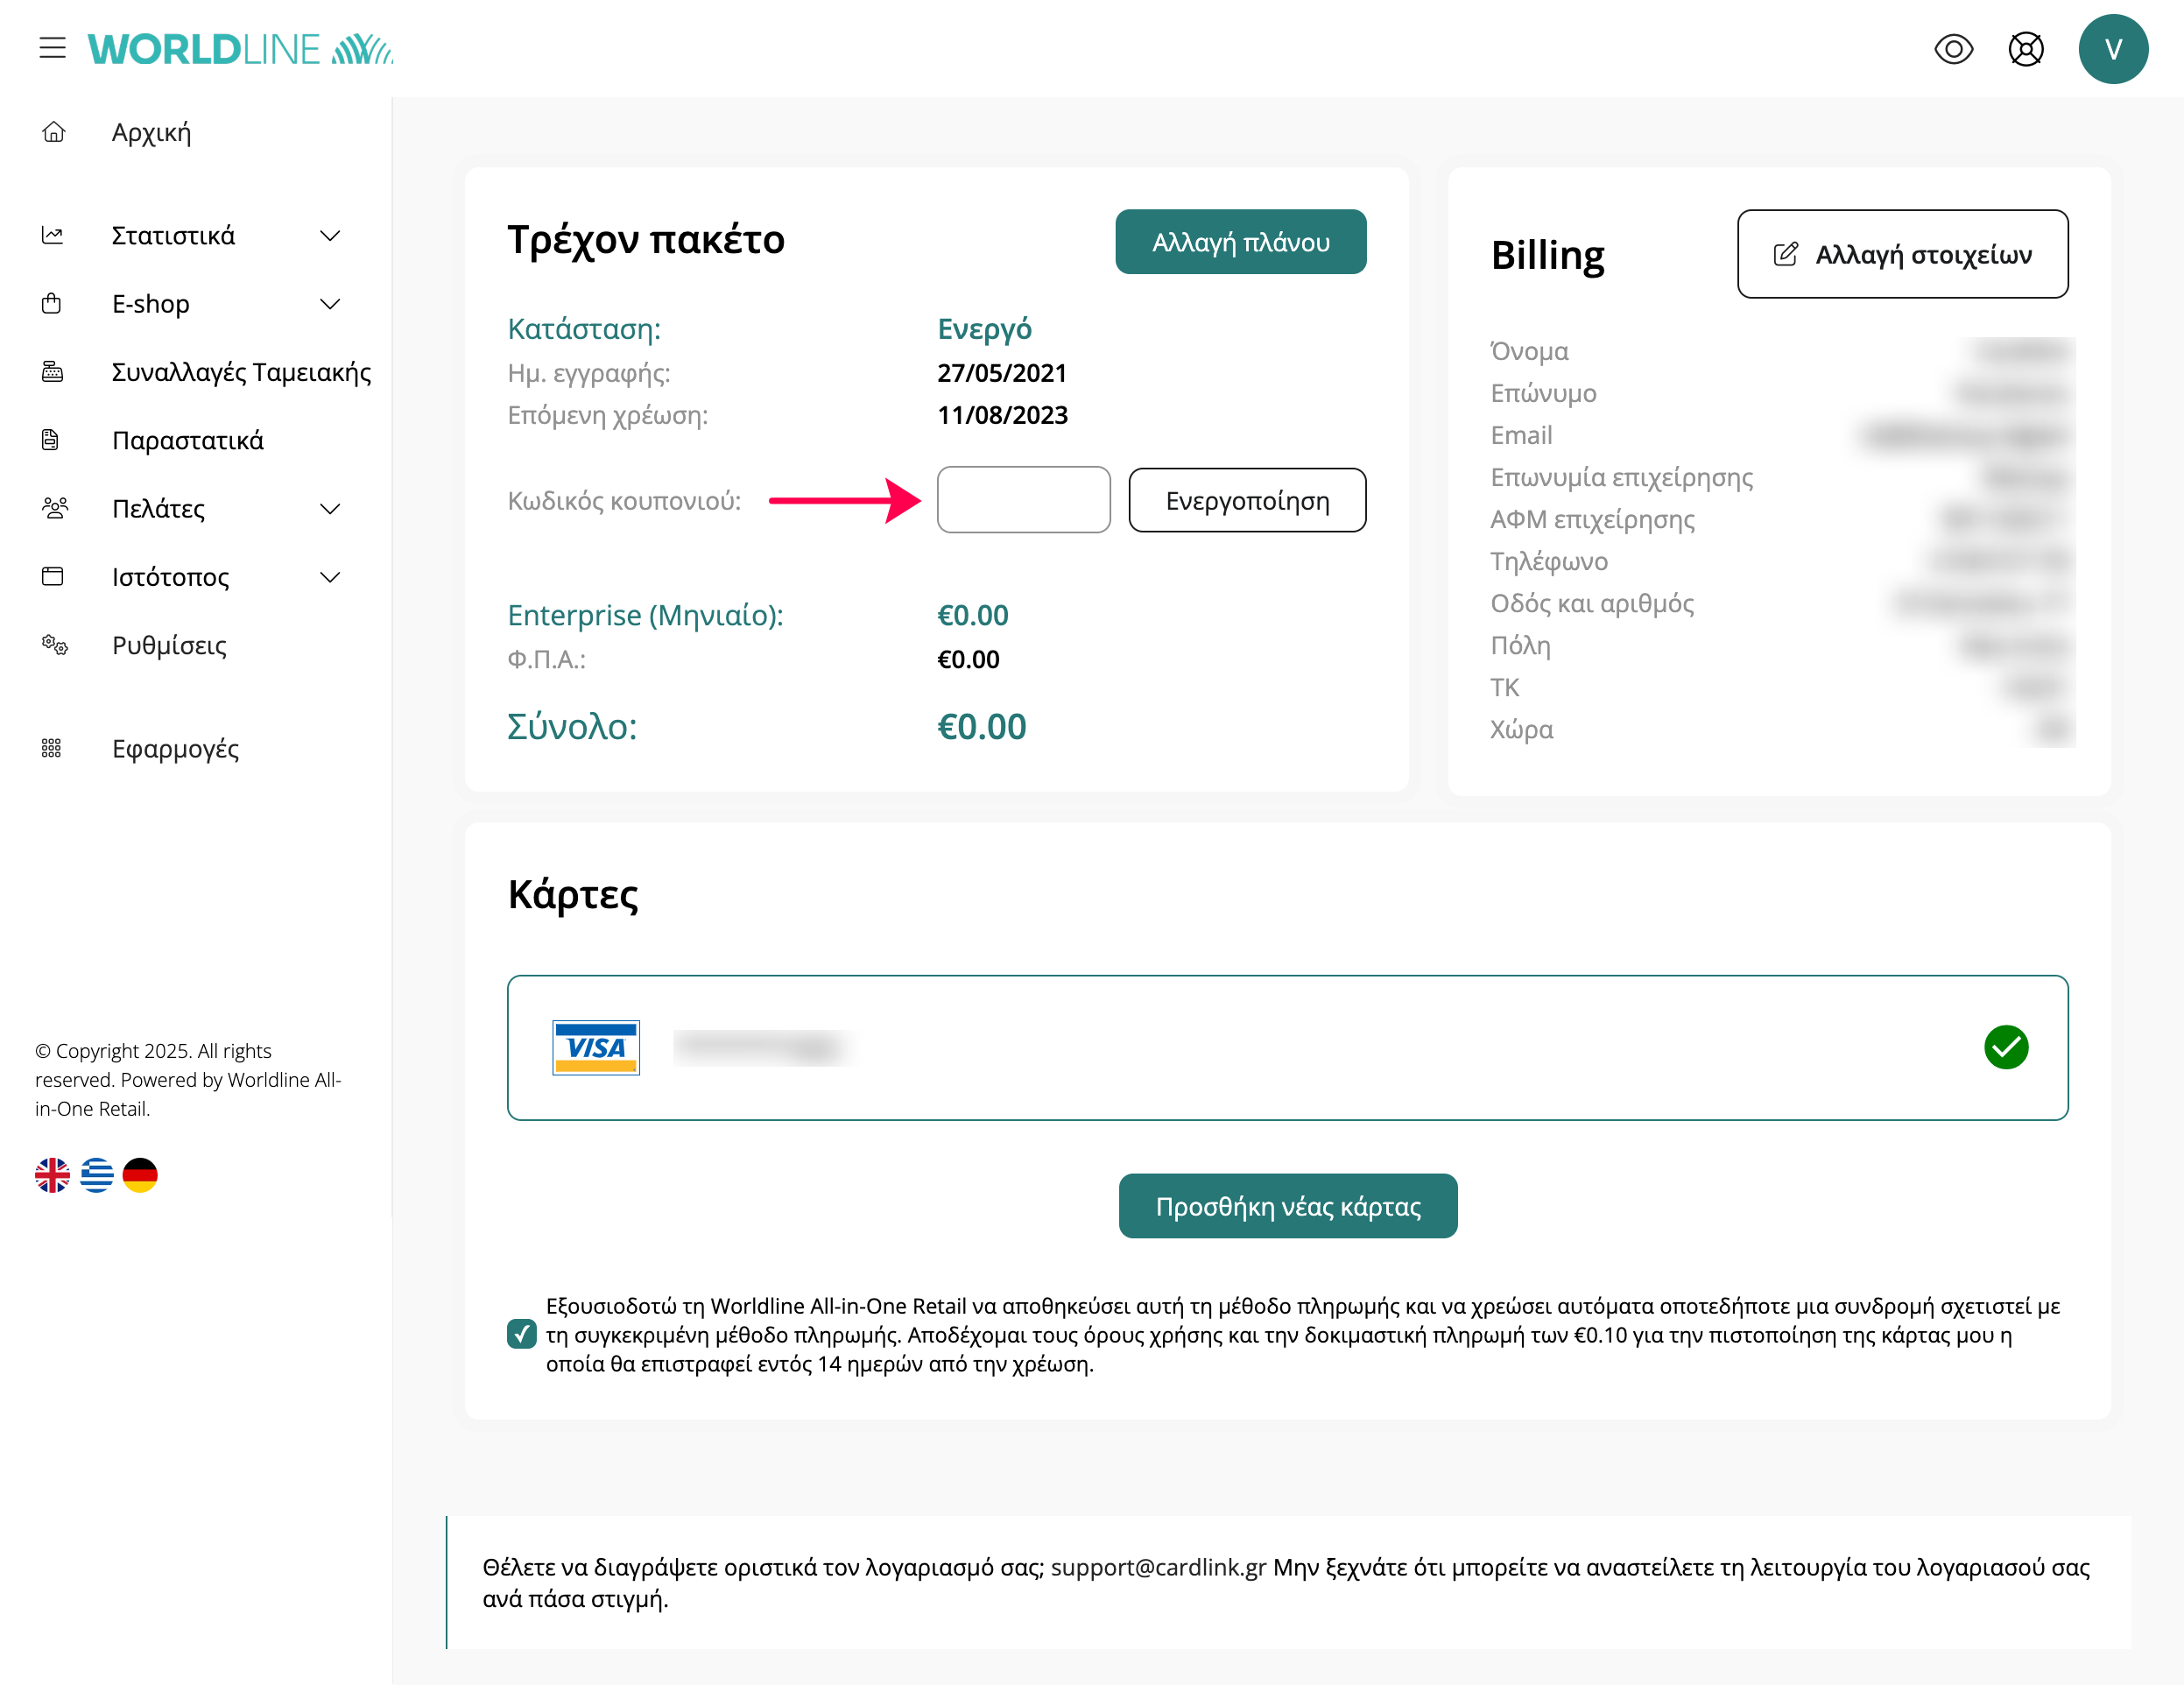
Task: Click Προσθήκη νέας κάρτας button
Action: click(x=1287, y=1206)
